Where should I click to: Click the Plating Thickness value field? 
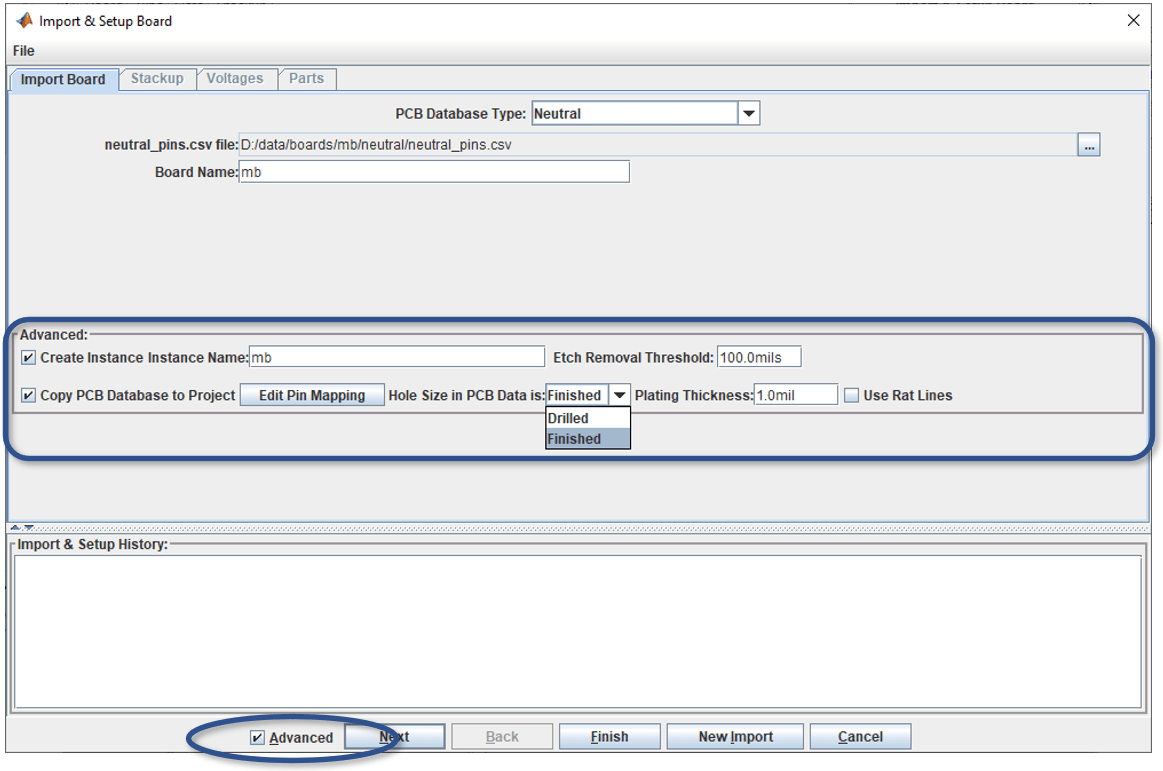coord(795,394)
